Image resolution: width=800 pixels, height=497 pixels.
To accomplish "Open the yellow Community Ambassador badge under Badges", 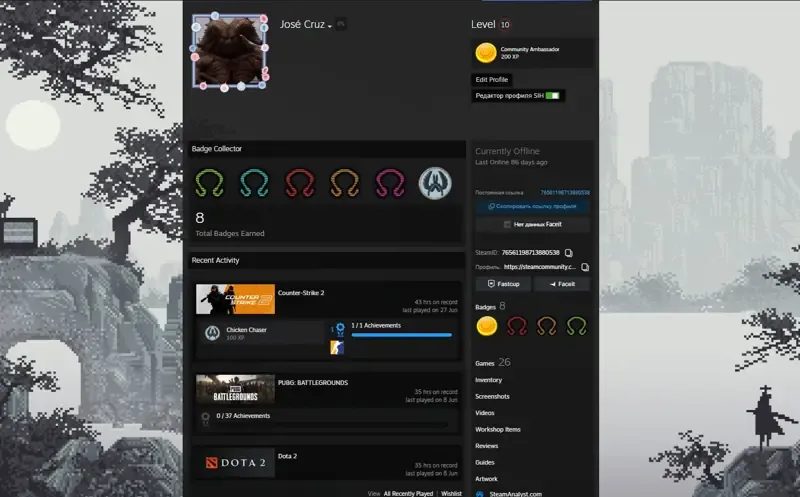I will (487, 326).
